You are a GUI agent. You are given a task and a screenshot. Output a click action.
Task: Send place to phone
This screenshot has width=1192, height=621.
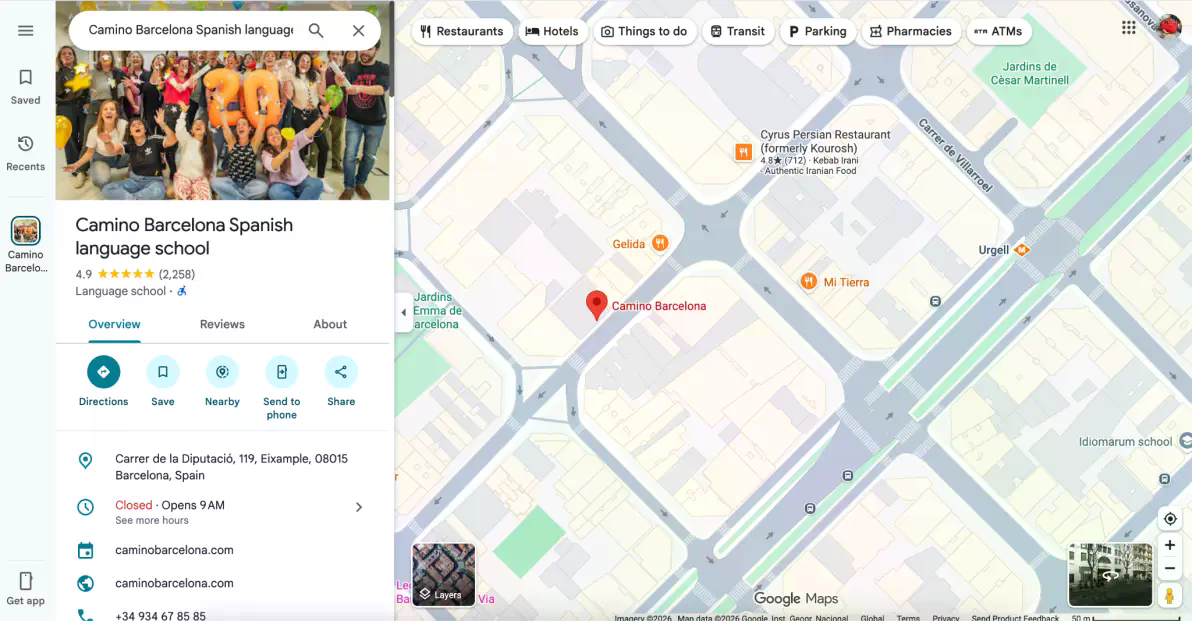coord(281,372)
